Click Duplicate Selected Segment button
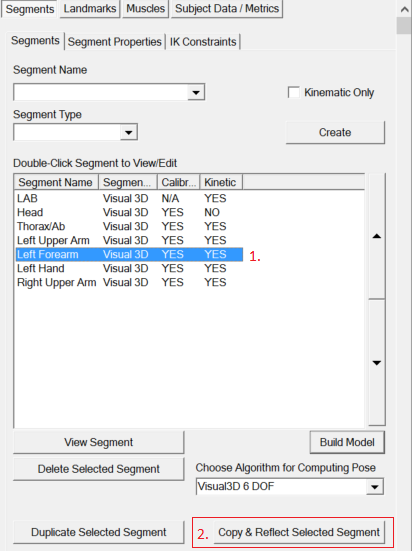The image size is (412, 551). click(x=99, y=532)
